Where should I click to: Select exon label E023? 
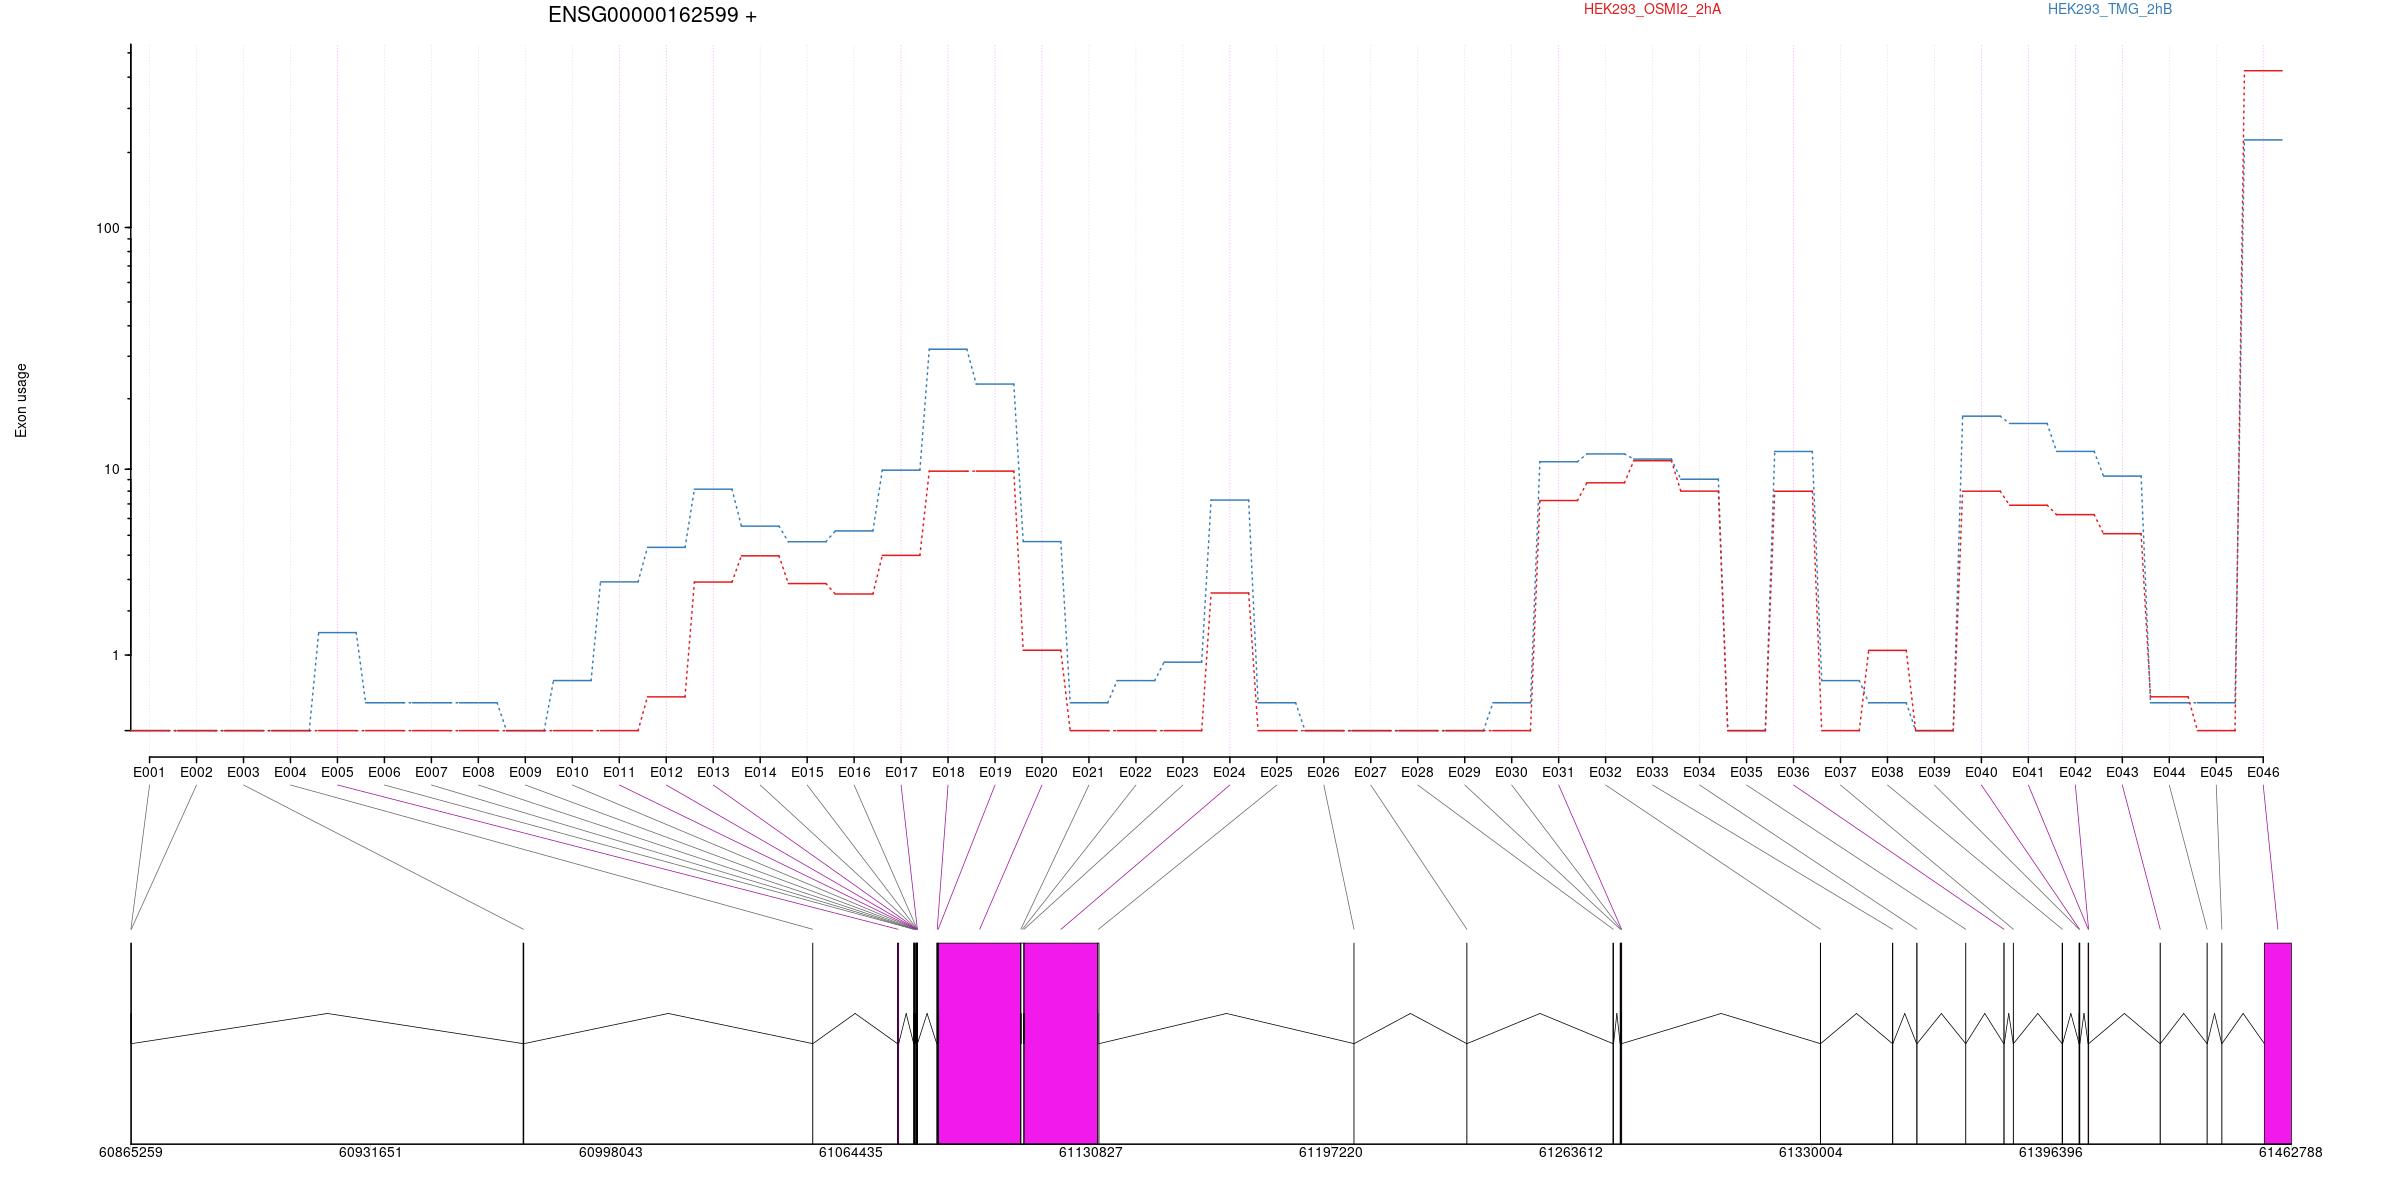point(1182,772)
